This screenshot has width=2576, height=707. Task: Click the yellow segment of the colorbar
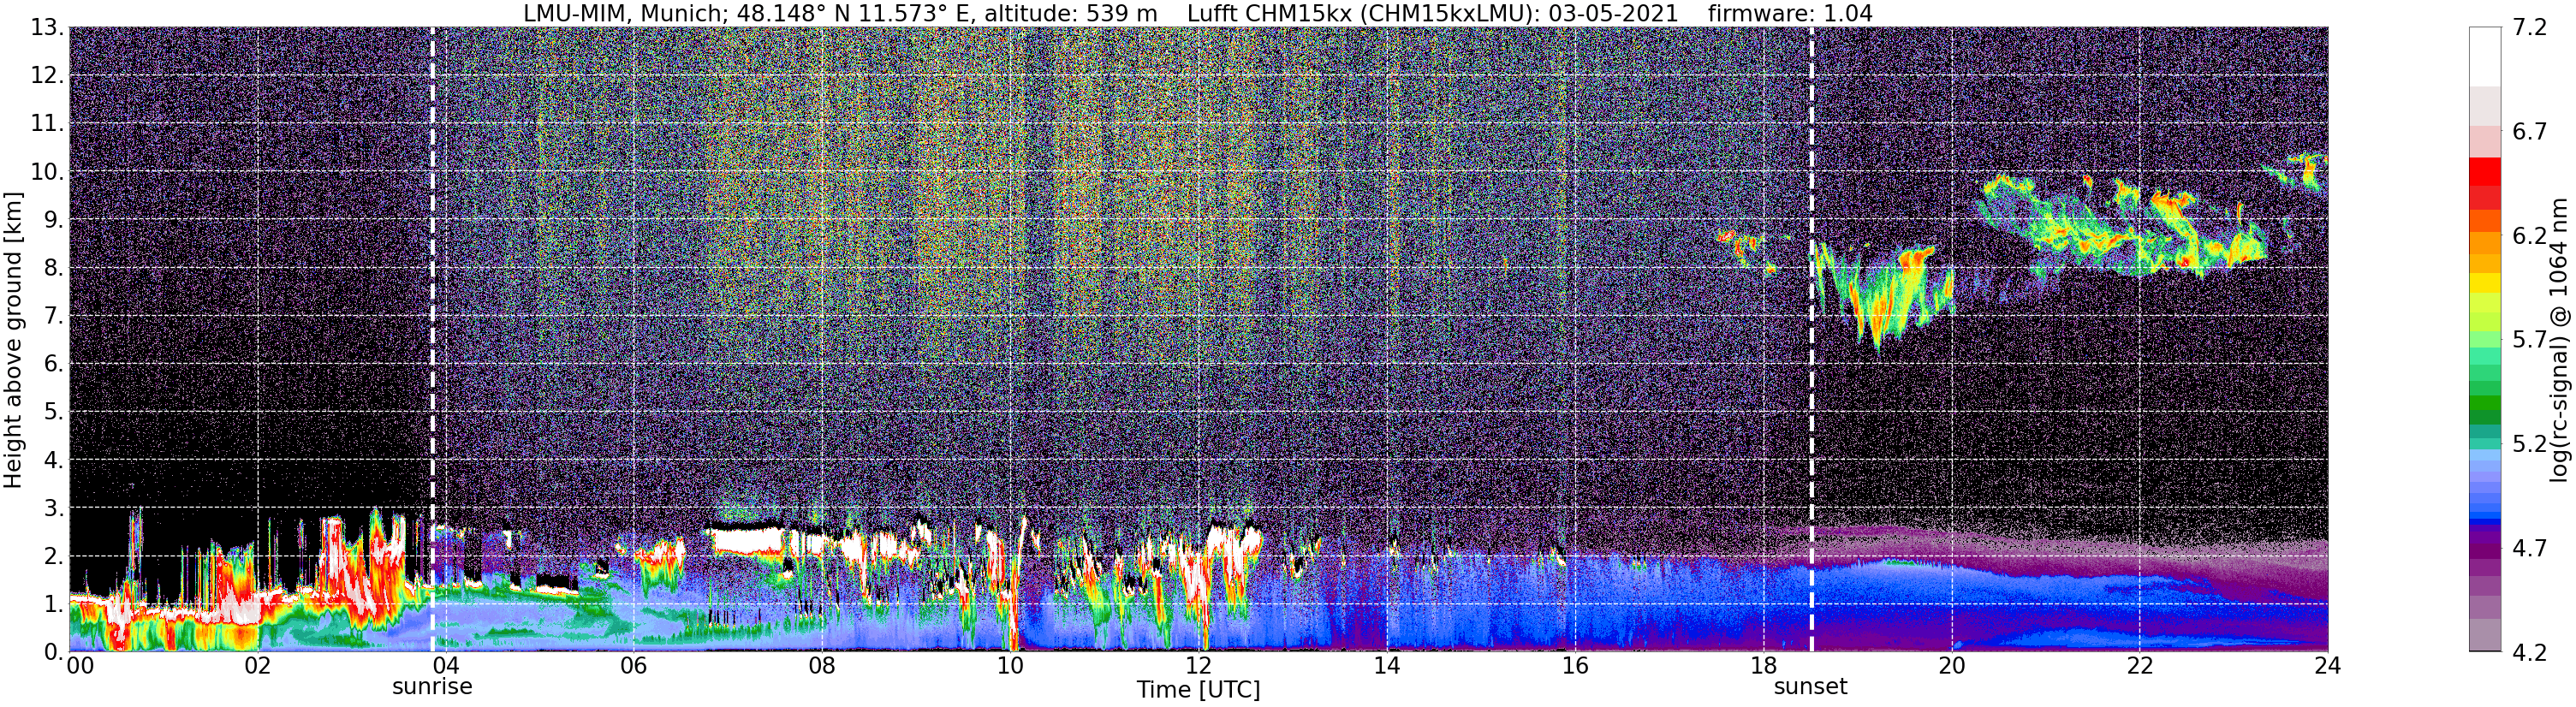click(2484, 283)
